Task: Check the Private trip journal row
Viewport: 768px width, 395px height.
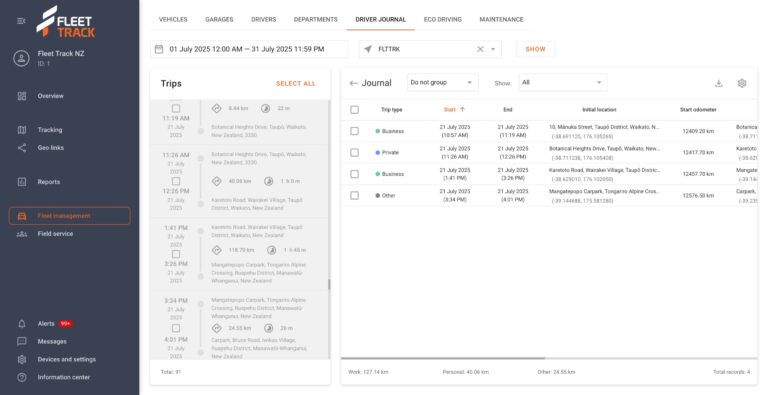Action: (354, 152)
